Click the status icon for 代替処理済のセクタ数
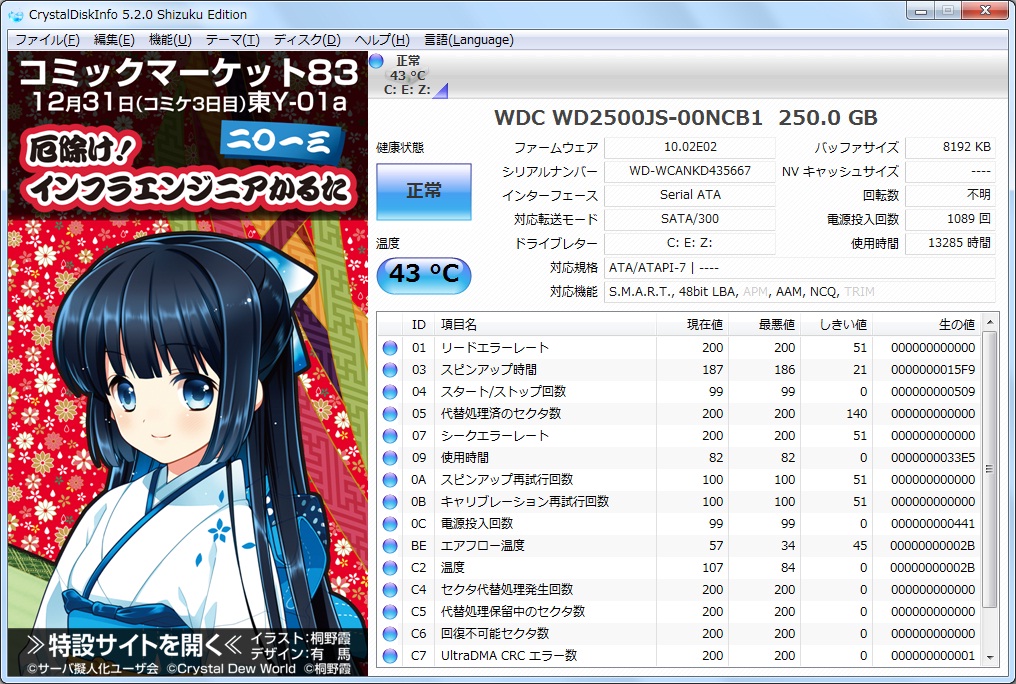 coord(390,413)
